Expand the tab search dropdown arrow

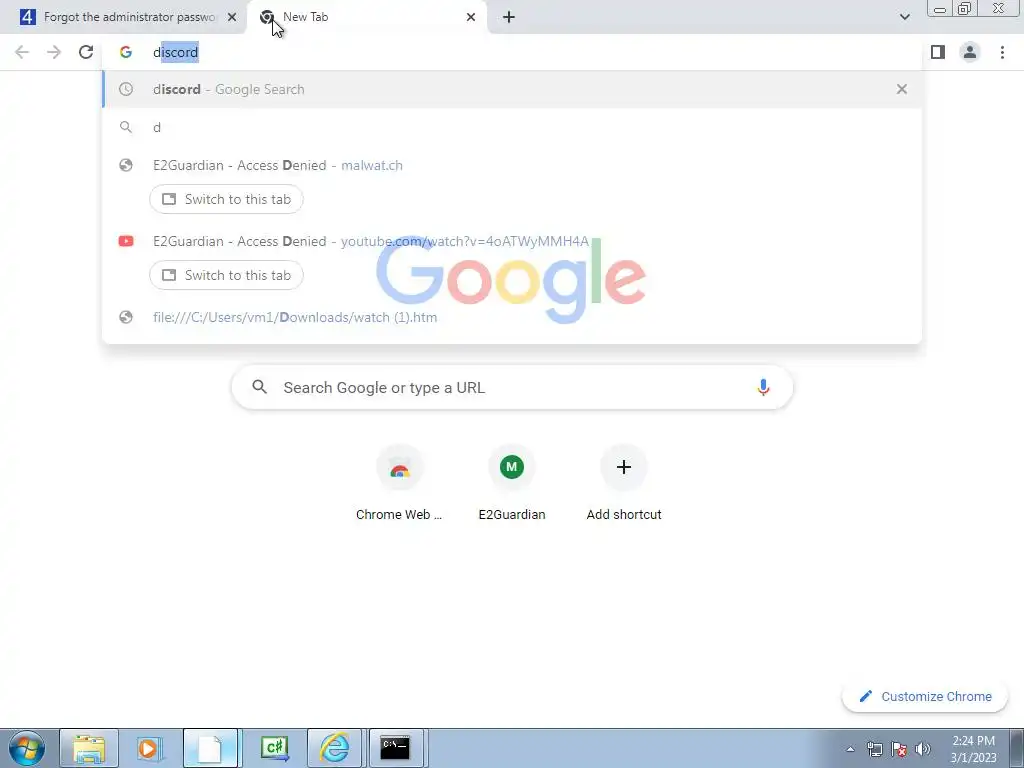(x=904, y=17)
